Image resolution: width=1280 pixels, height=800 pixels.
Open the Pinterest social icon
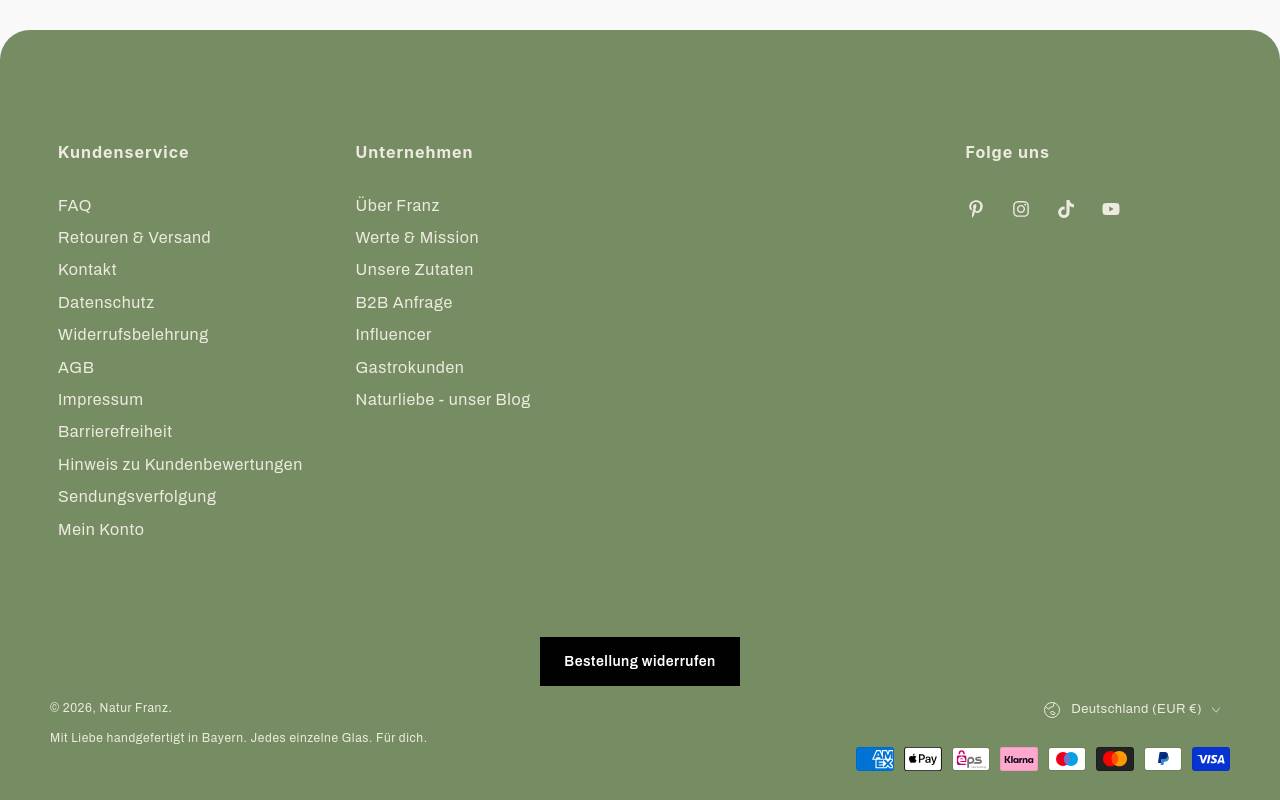[976, 209]
